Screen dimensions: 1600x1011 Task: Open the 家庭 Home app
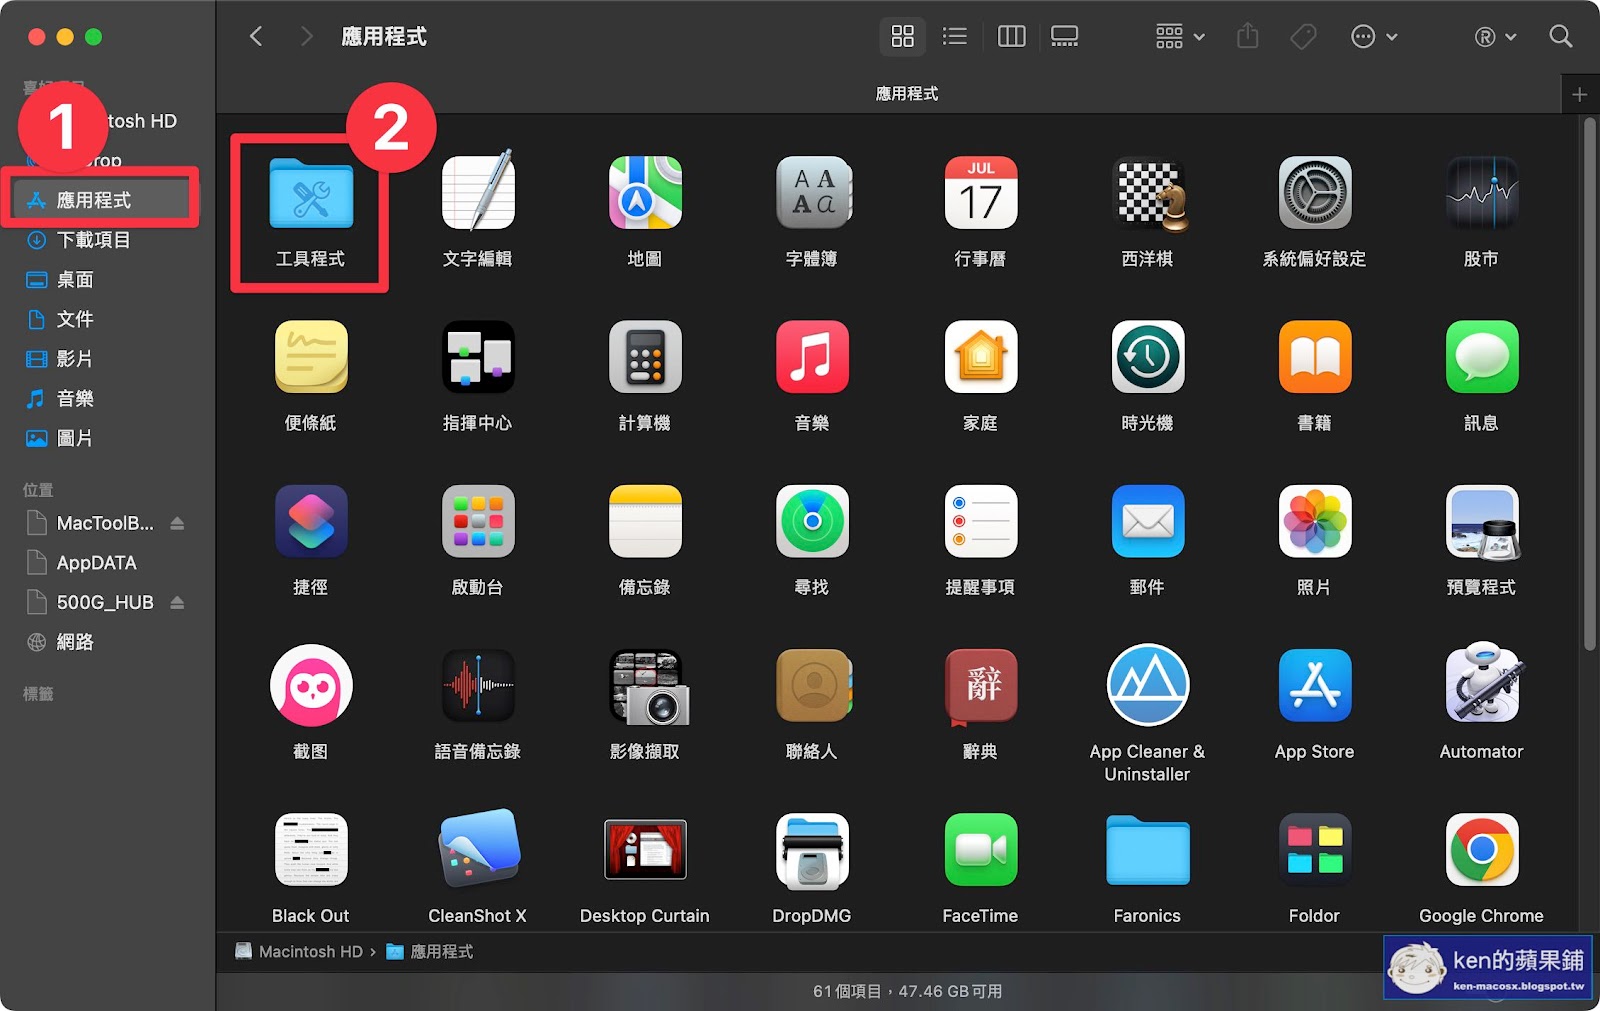980,357
